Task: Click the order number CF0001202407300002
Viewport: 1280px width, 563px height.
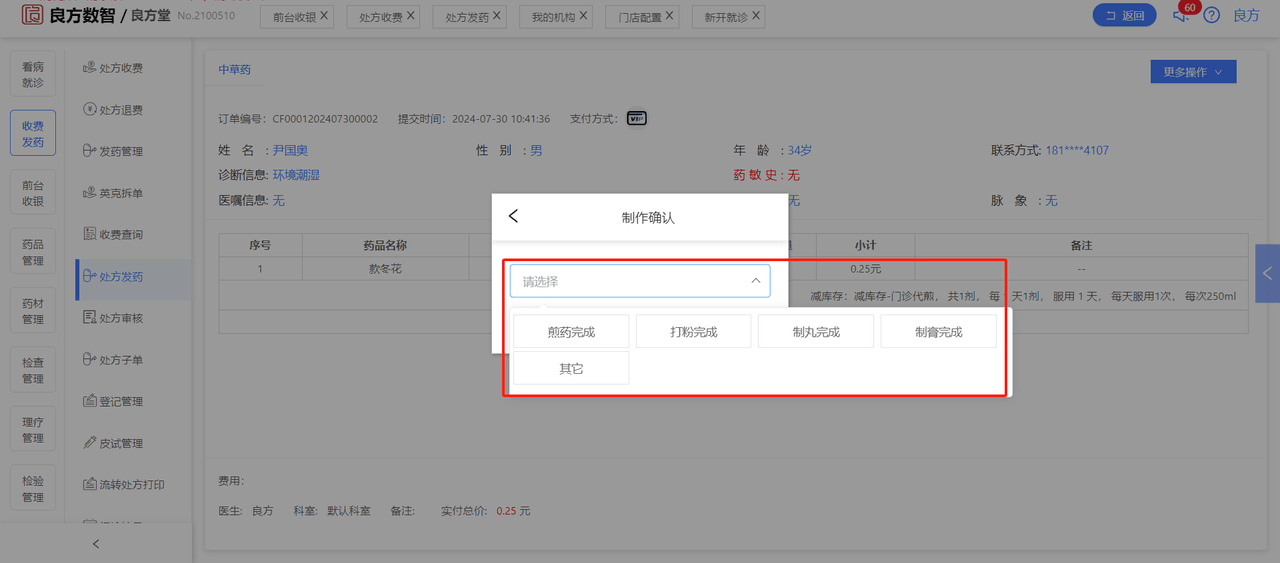Action: (325, 118)
